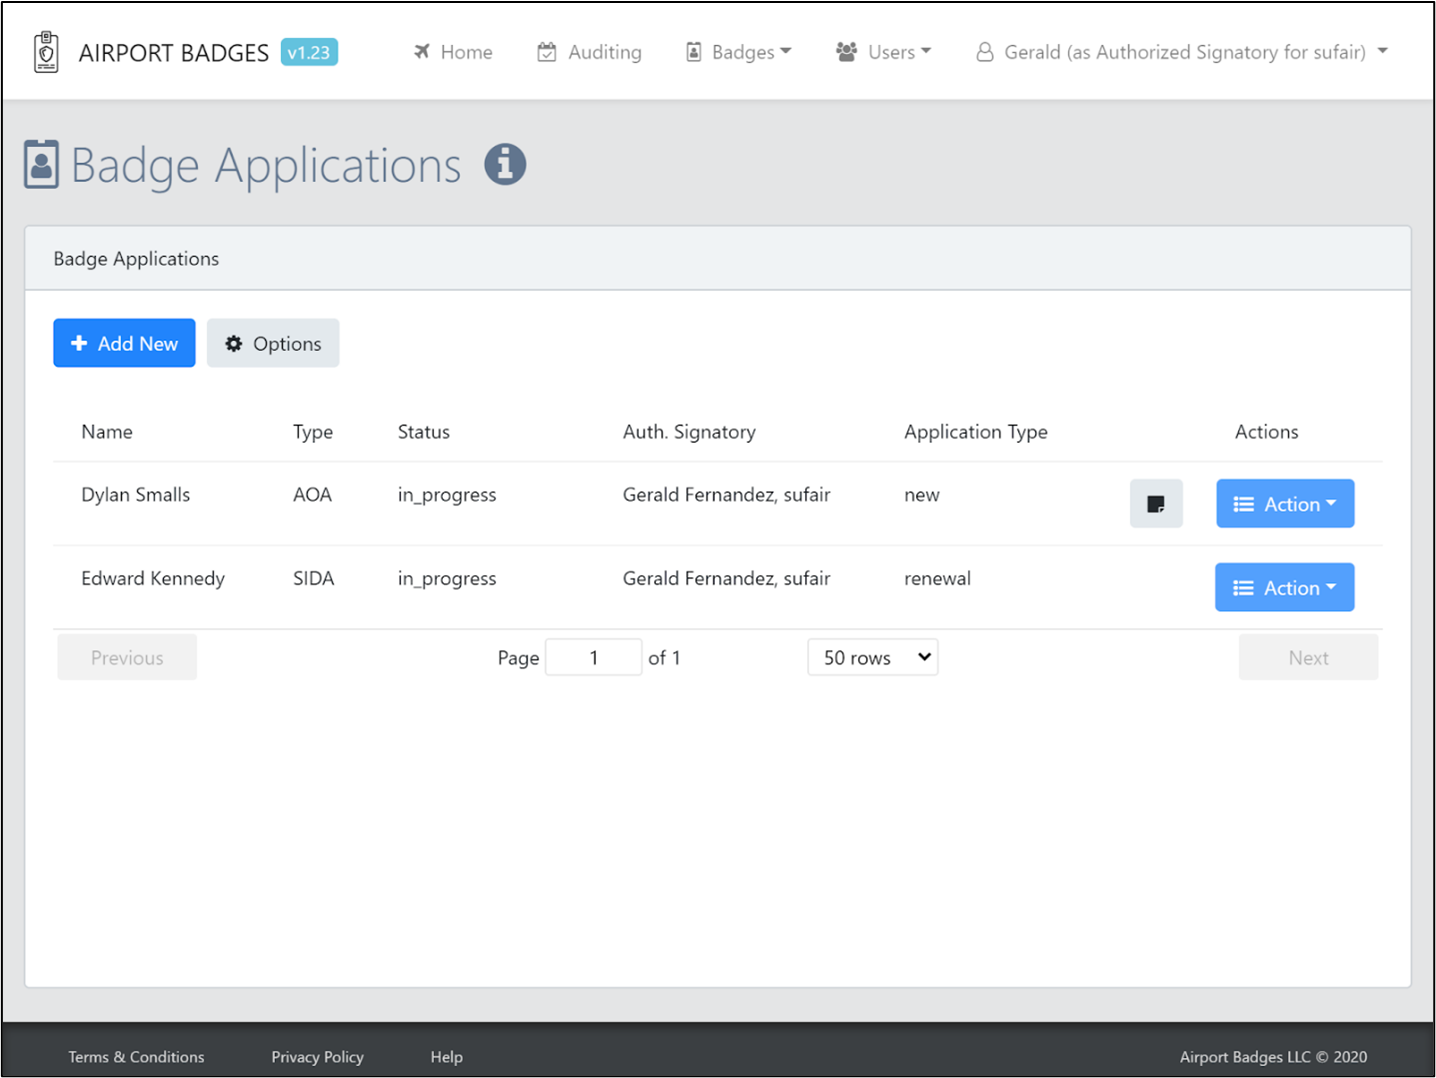This screenshot has height=1078, width=1436.
Task: Click in_progress status for Edward Kennedy
Action: pyautogui.click(x=447, y=579)
